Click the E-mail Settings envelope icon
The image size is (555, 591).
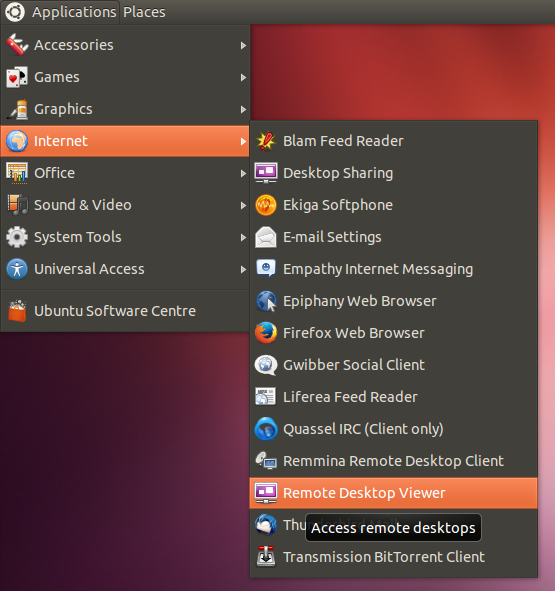[x=266, y=237]
